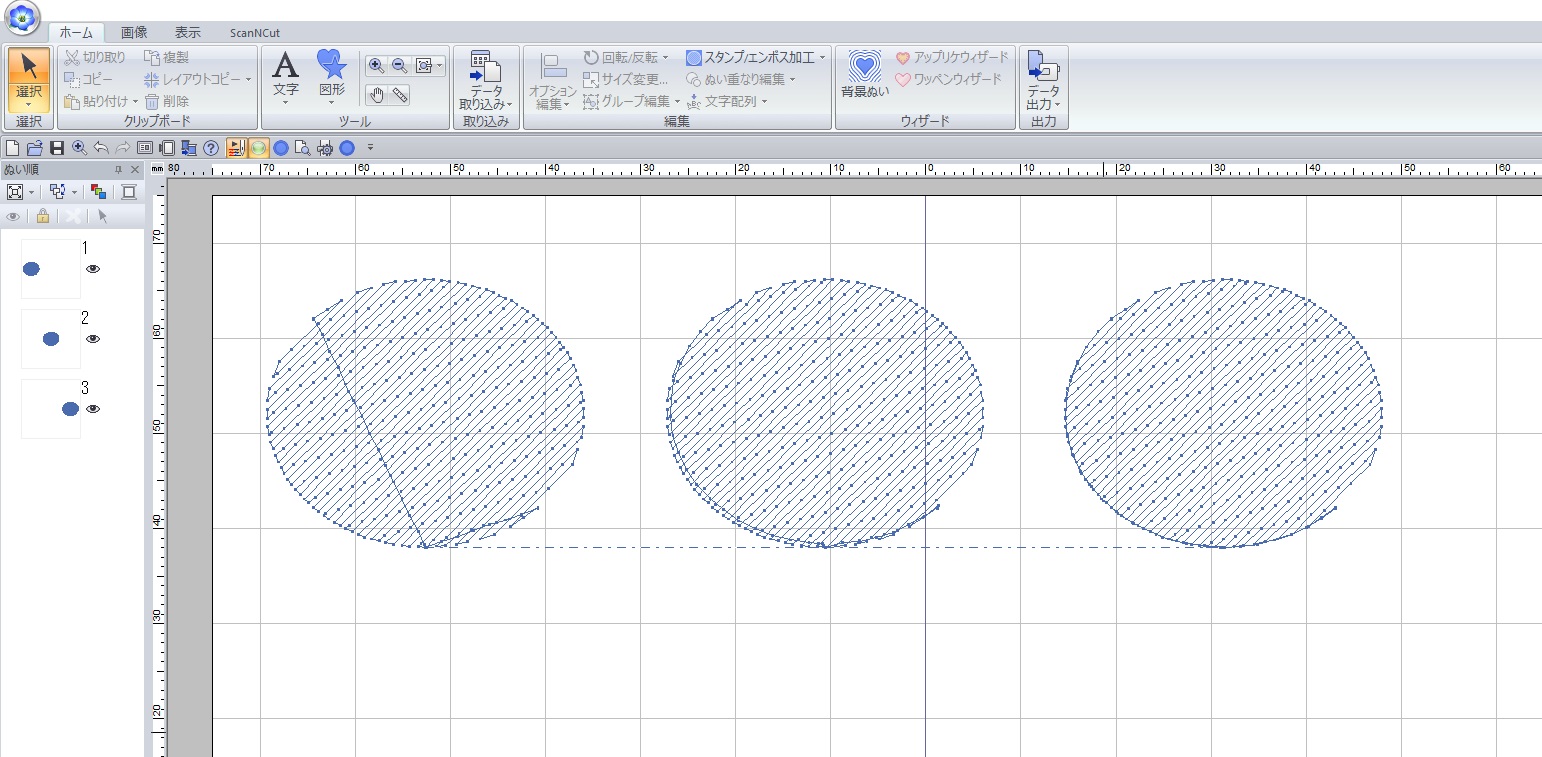Select the ruler measure tool

(400, 95)
